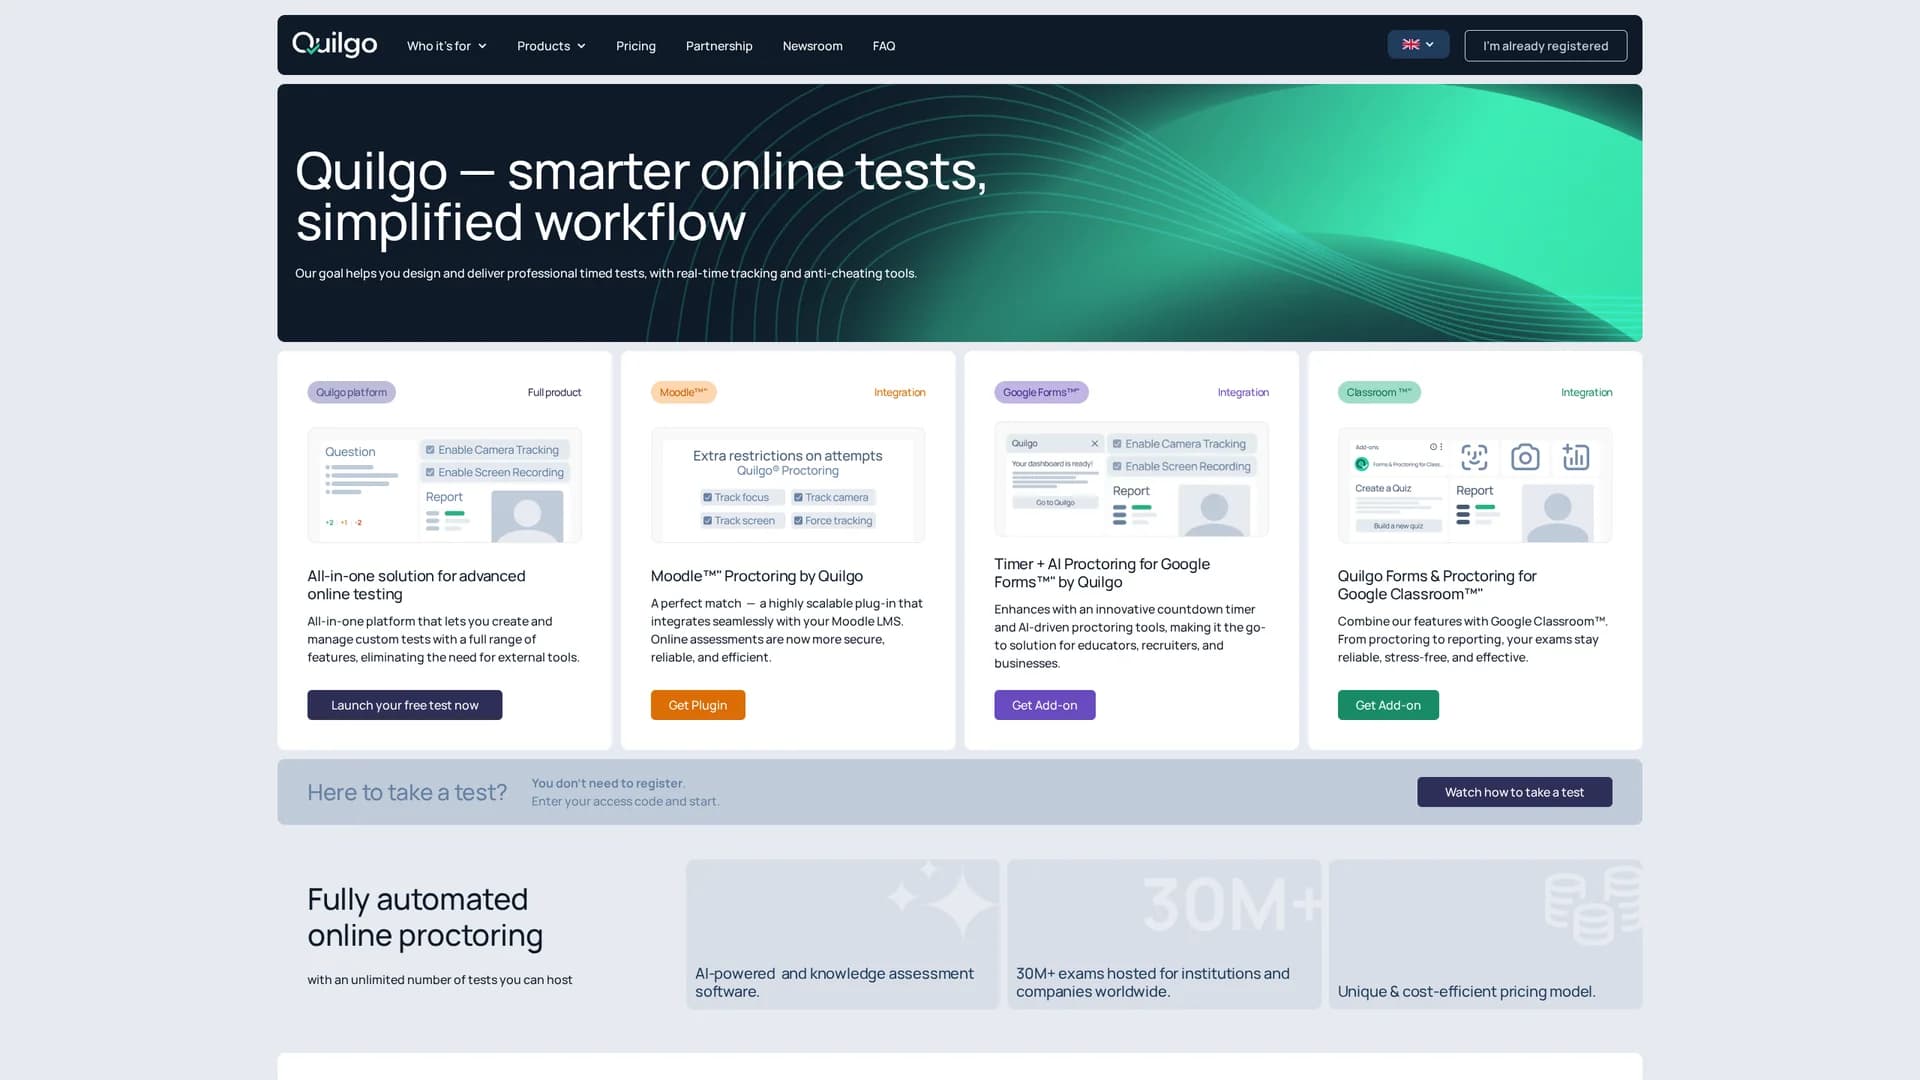Click the face scan icon in Classroom preview
Image resolution: width=1920 pixels, height=1080 pixels.
click(x=1474, y=457)
